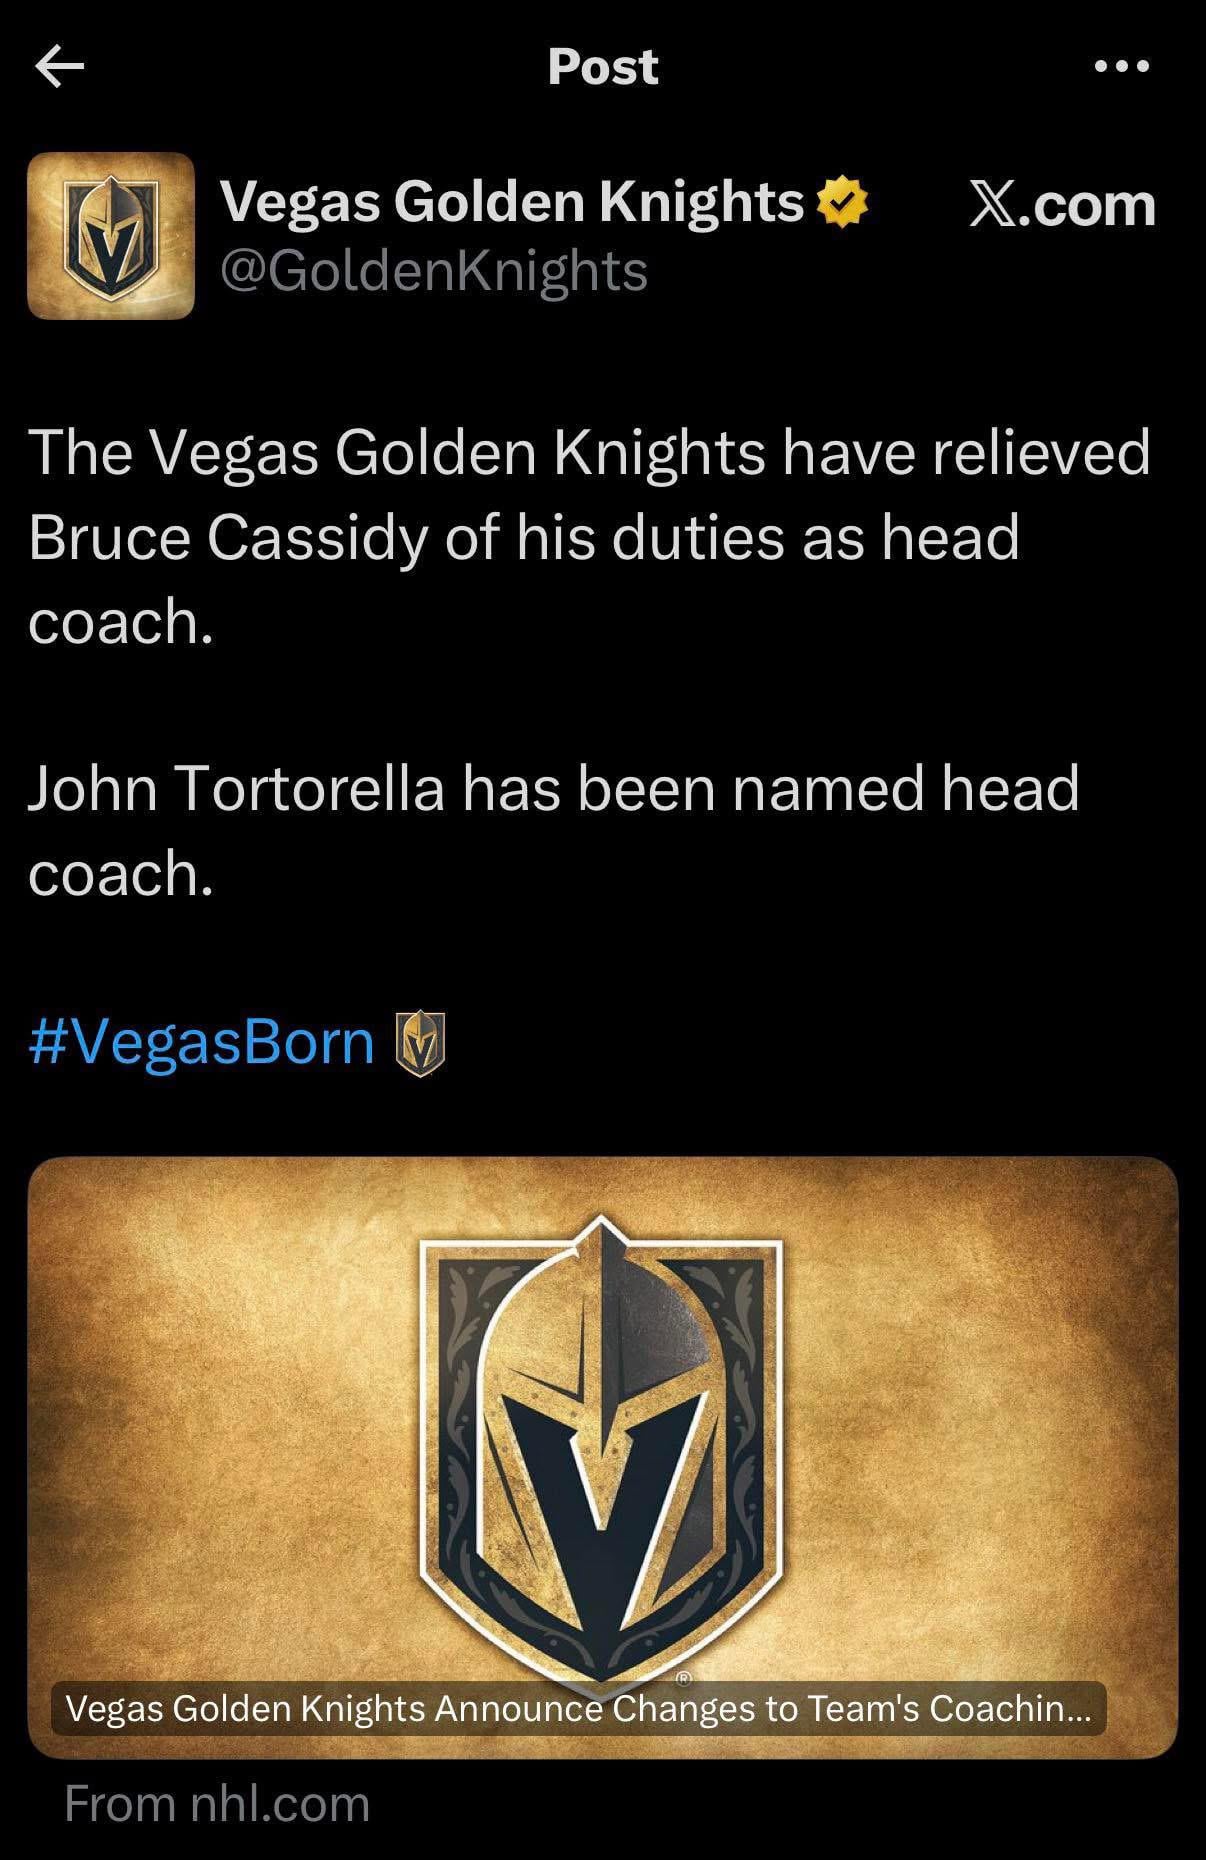1206x1860 pixels.
Task: Tap the Vegas Golden Knights display name
Action: pyautogui.click(x=511, y=202)
